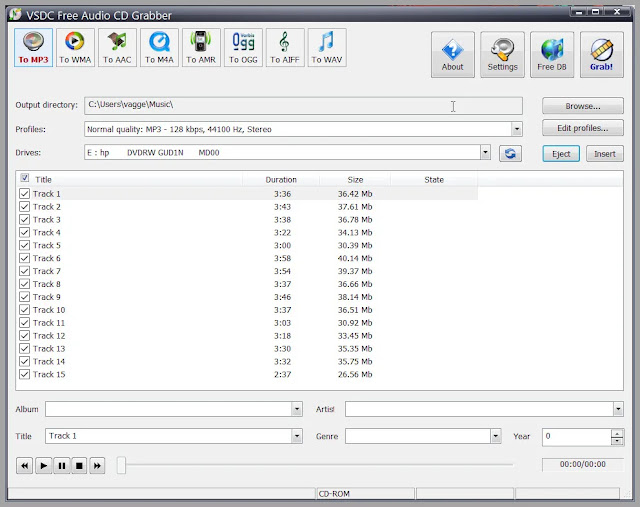Viewport: 640px width, 507px height.
Task: Choose the To WMA format icon
Action: point(75,47)
